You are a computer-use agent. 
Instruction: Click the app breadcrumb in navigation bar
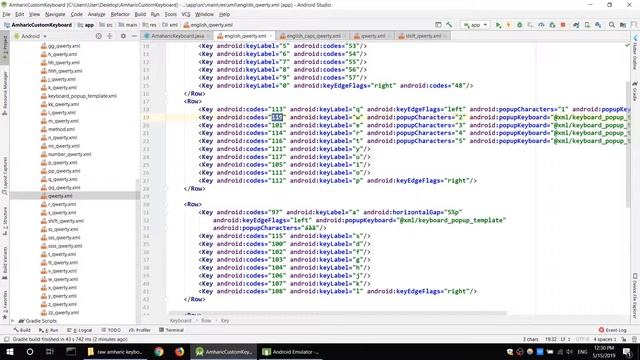pos(86,25)
